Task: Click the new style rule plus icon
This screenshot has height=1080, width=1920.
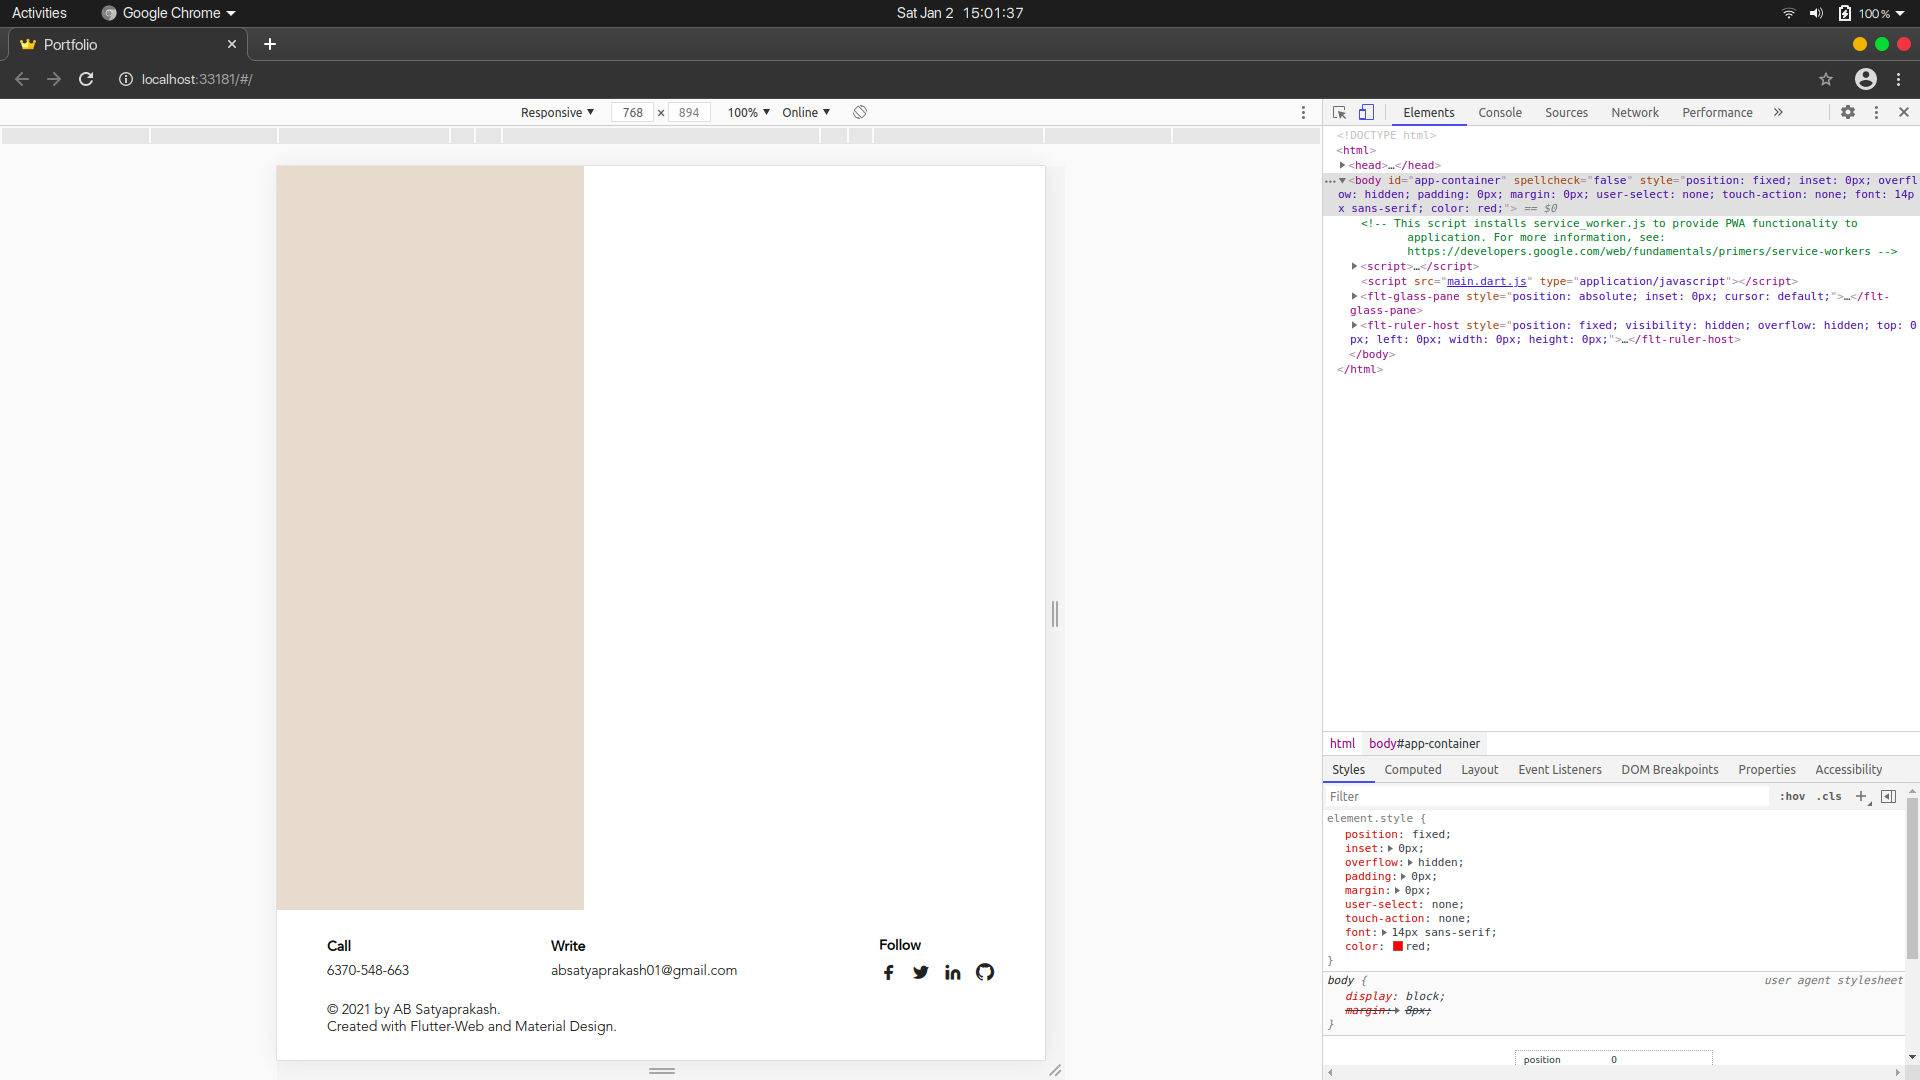Action: point(1861,796)
